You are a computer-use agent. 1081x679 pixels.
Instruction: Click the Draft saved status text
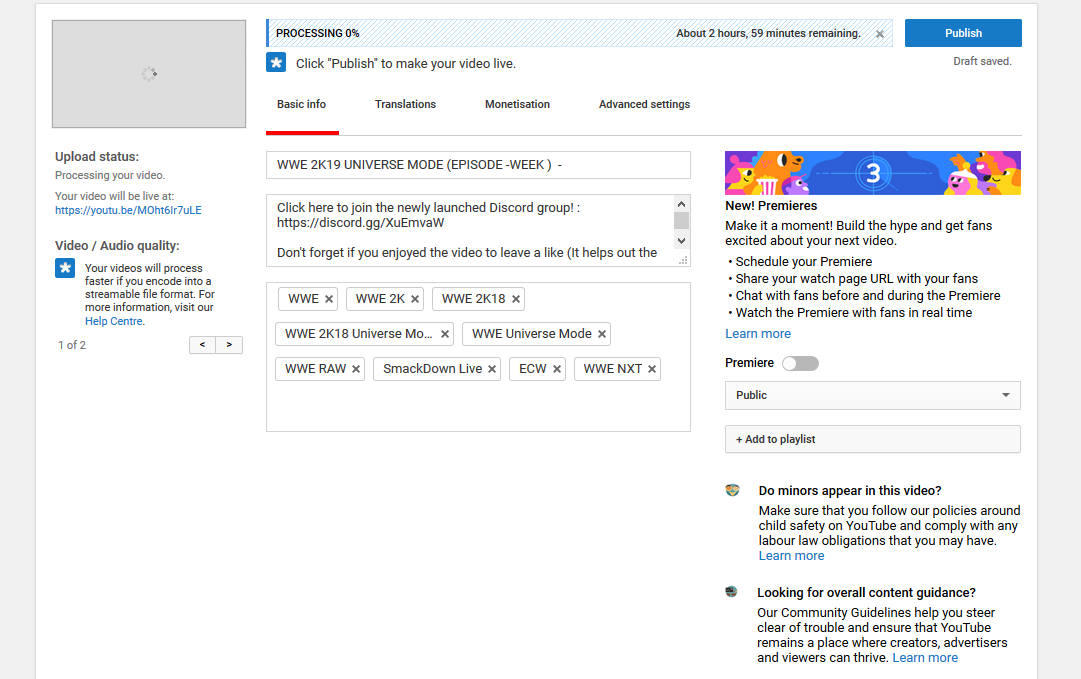(x=982, y=61)
